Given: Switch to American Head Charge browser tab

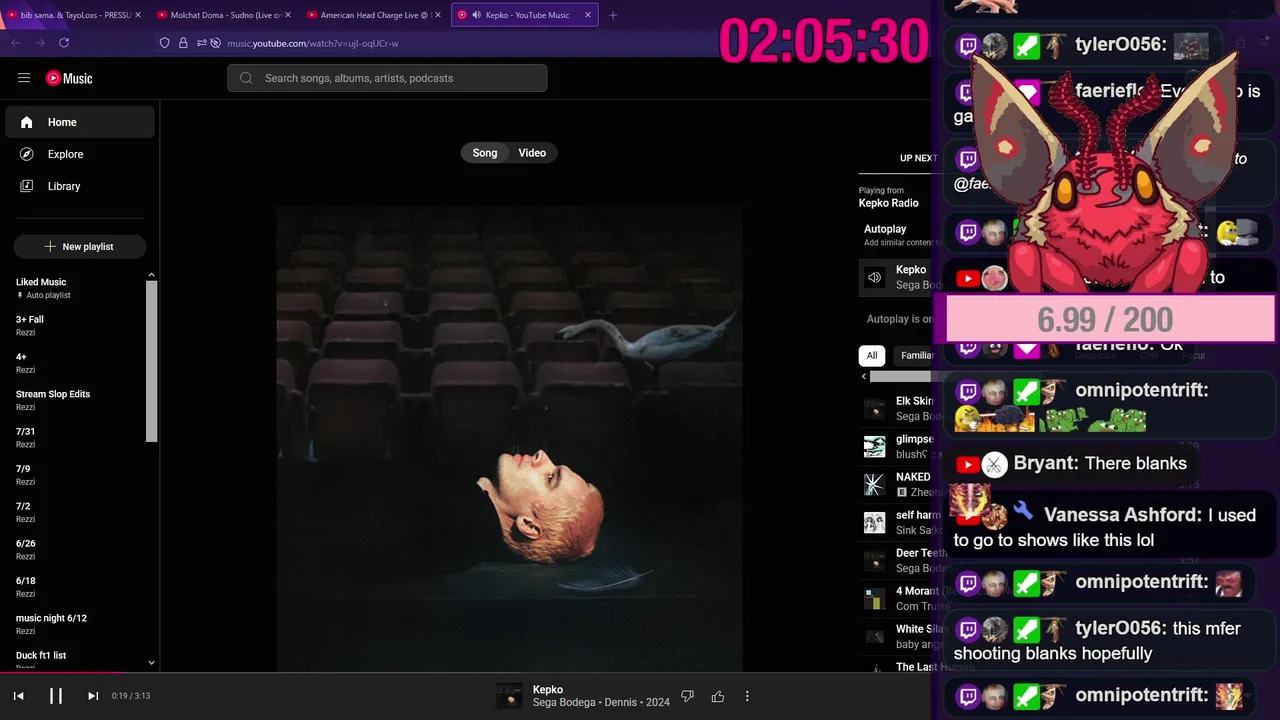Looking at the screenshot, I should point(374,15).
